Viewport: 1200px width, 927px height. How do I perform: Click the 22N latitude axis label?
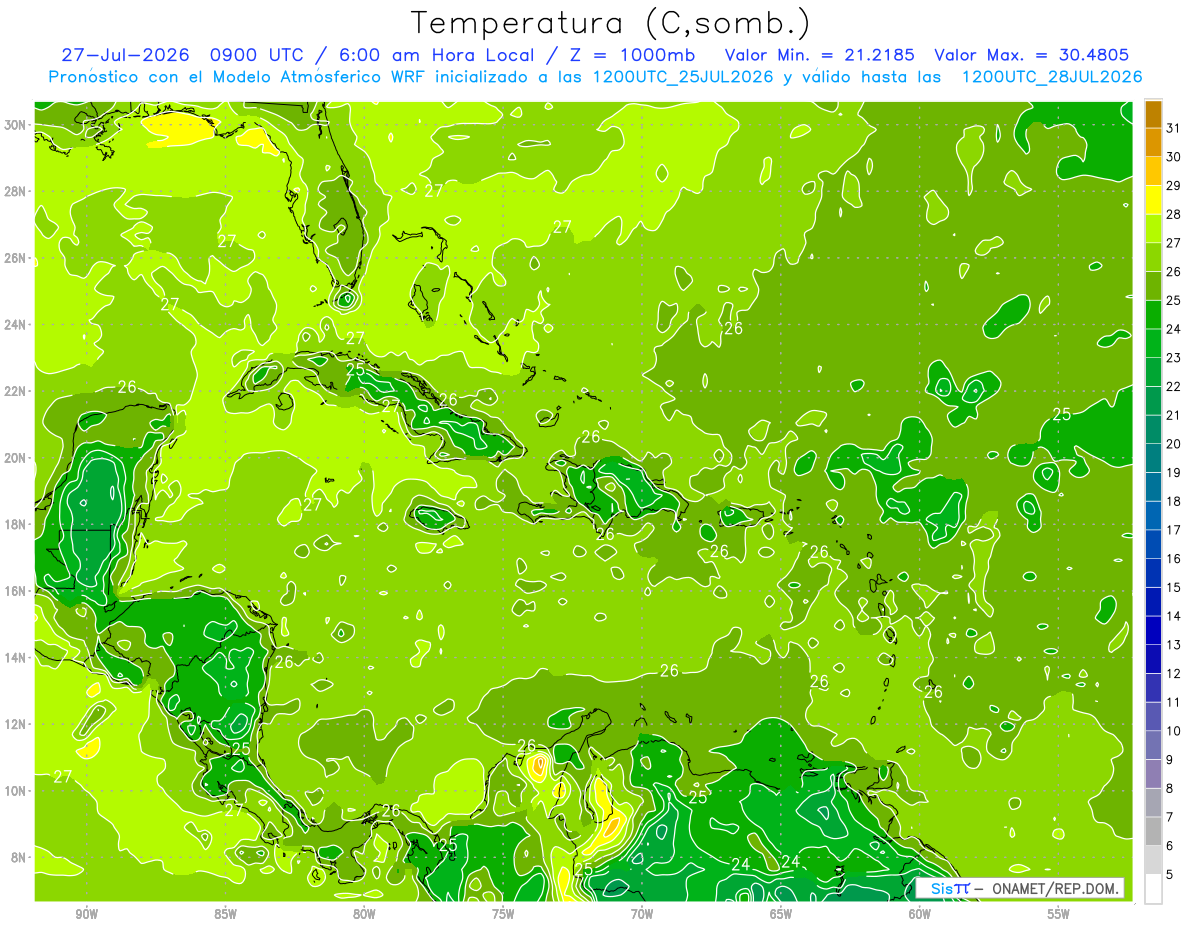[x=16, y=391]
